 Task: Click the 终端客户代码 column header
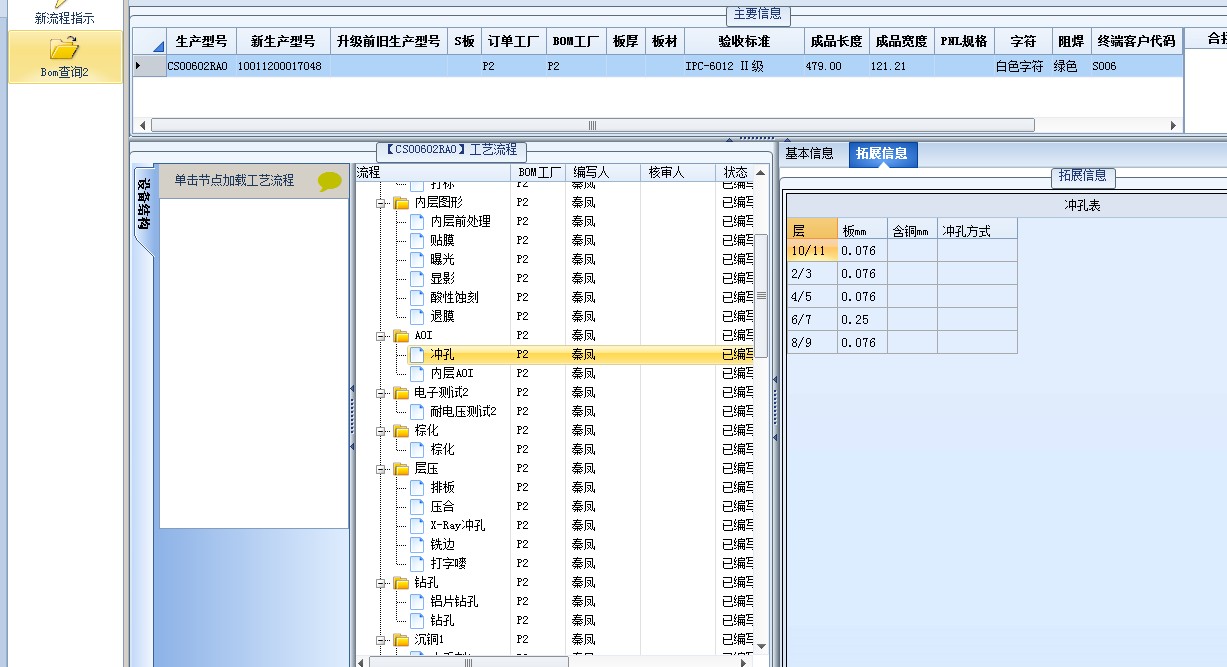coord(1136,41)
